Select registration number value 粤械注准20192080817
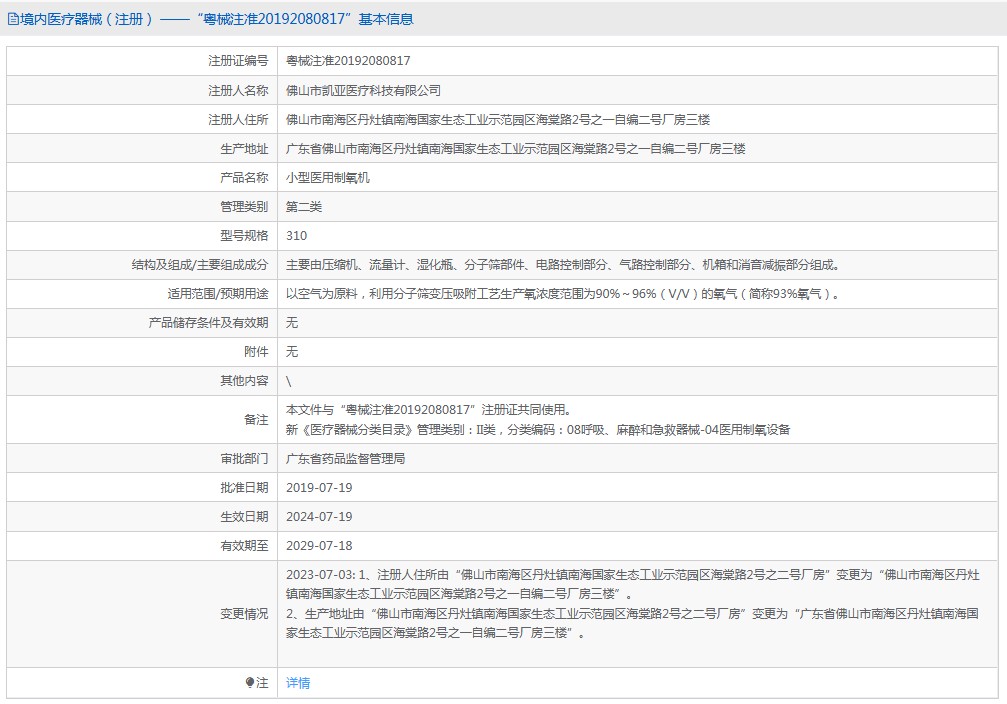Viewport: 1007px width, 704px height. tap(348, 61)
